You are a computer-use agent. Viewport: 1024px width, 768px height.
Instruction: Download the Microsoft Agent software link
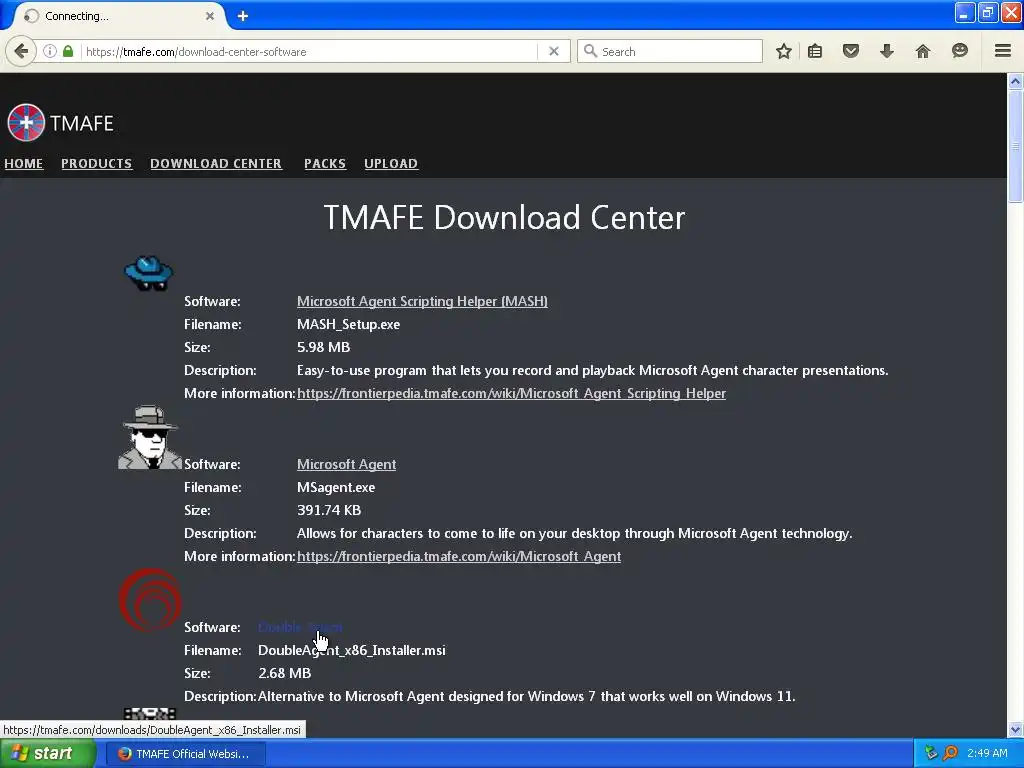(x=346, y=464)
